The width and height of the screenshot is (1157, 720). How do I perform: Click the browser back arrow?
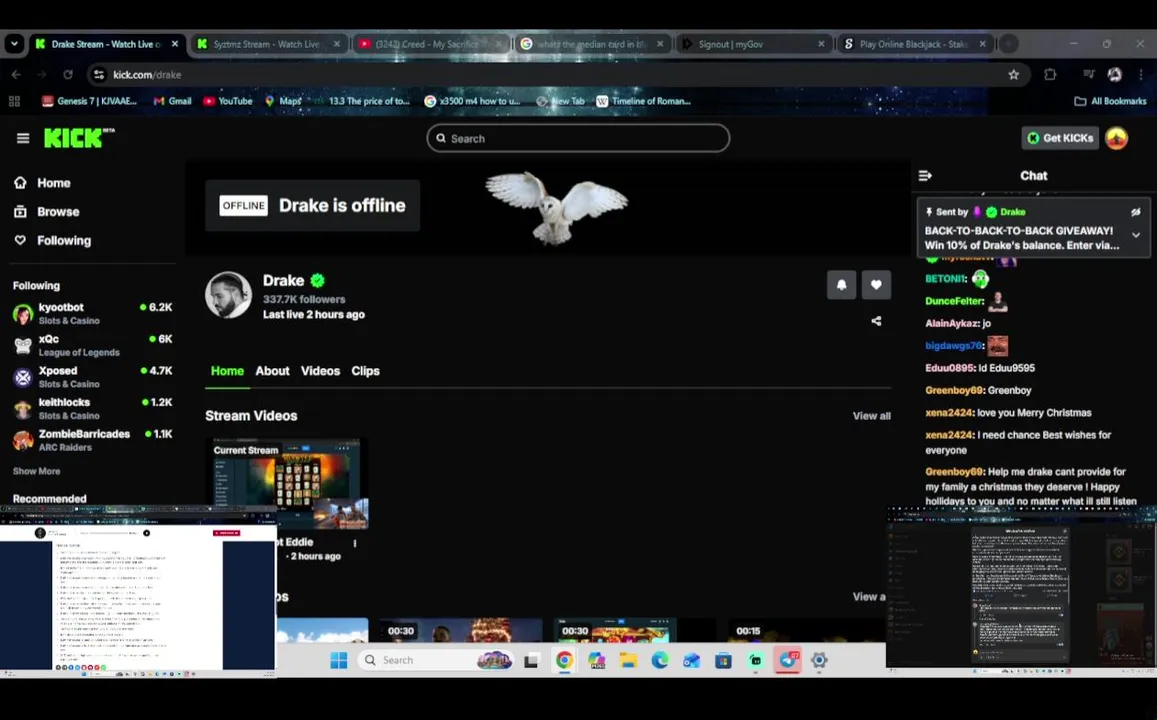tap(16, 75)
